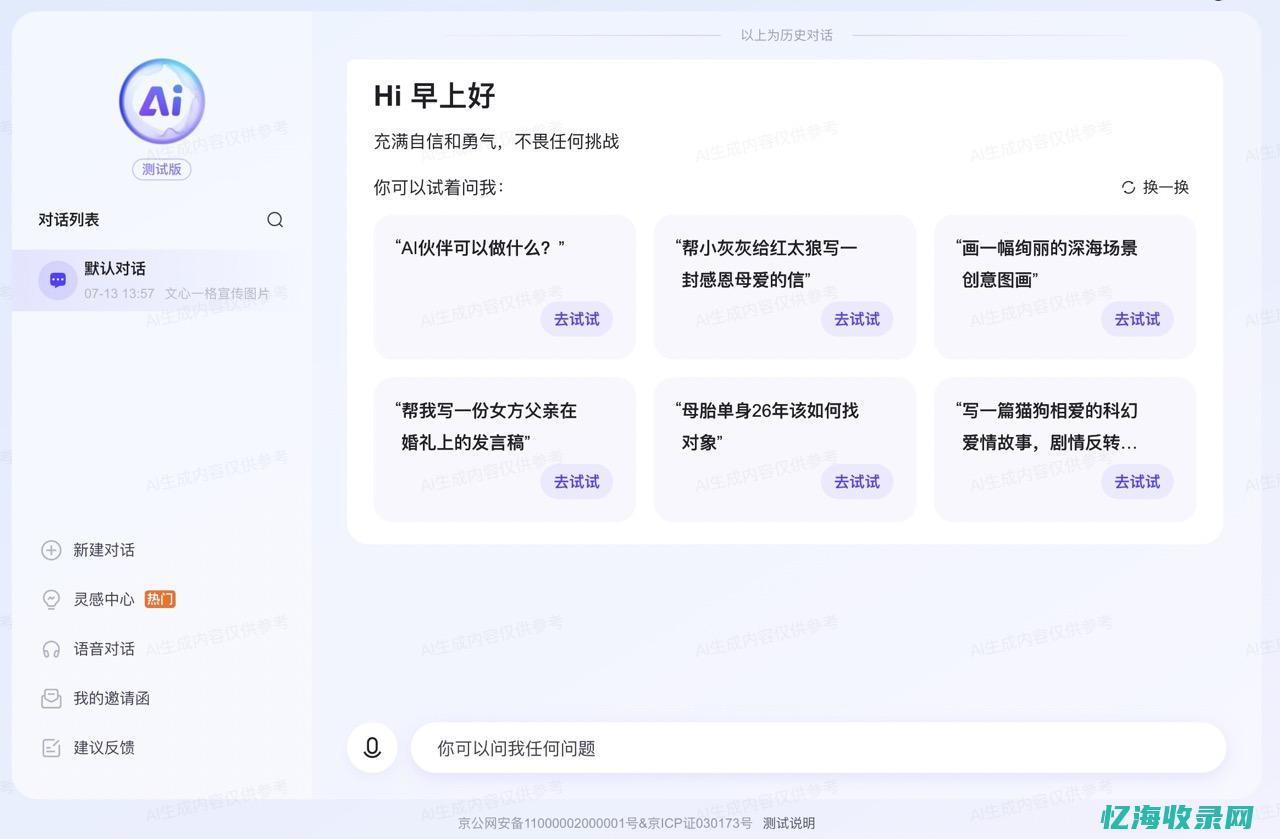The width and height of the screenshot is (1280, 839).
Task: Click 去试试 on 婚礼上的发言稿 card
Action: tap(577, 482)
